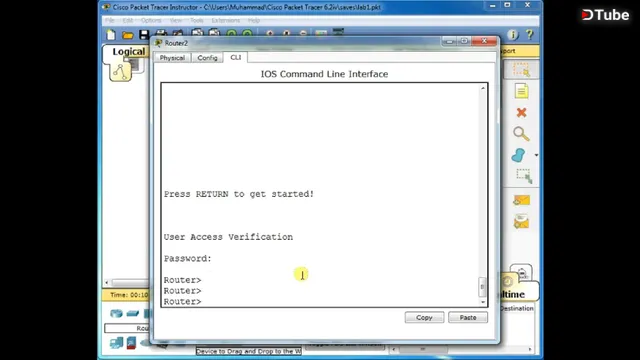Click the Add Complex PDU envelope icon
Screen dimensions: 640x360
coord(521,222)
